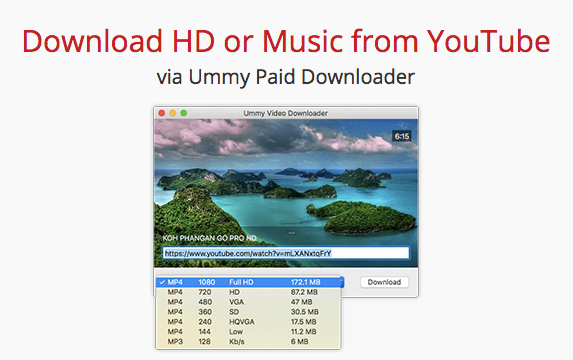Image resolution: width=573 pixels, height=360 pixels.
Task: Minimize window with the yellow button
Action: (x=172, y=113)
